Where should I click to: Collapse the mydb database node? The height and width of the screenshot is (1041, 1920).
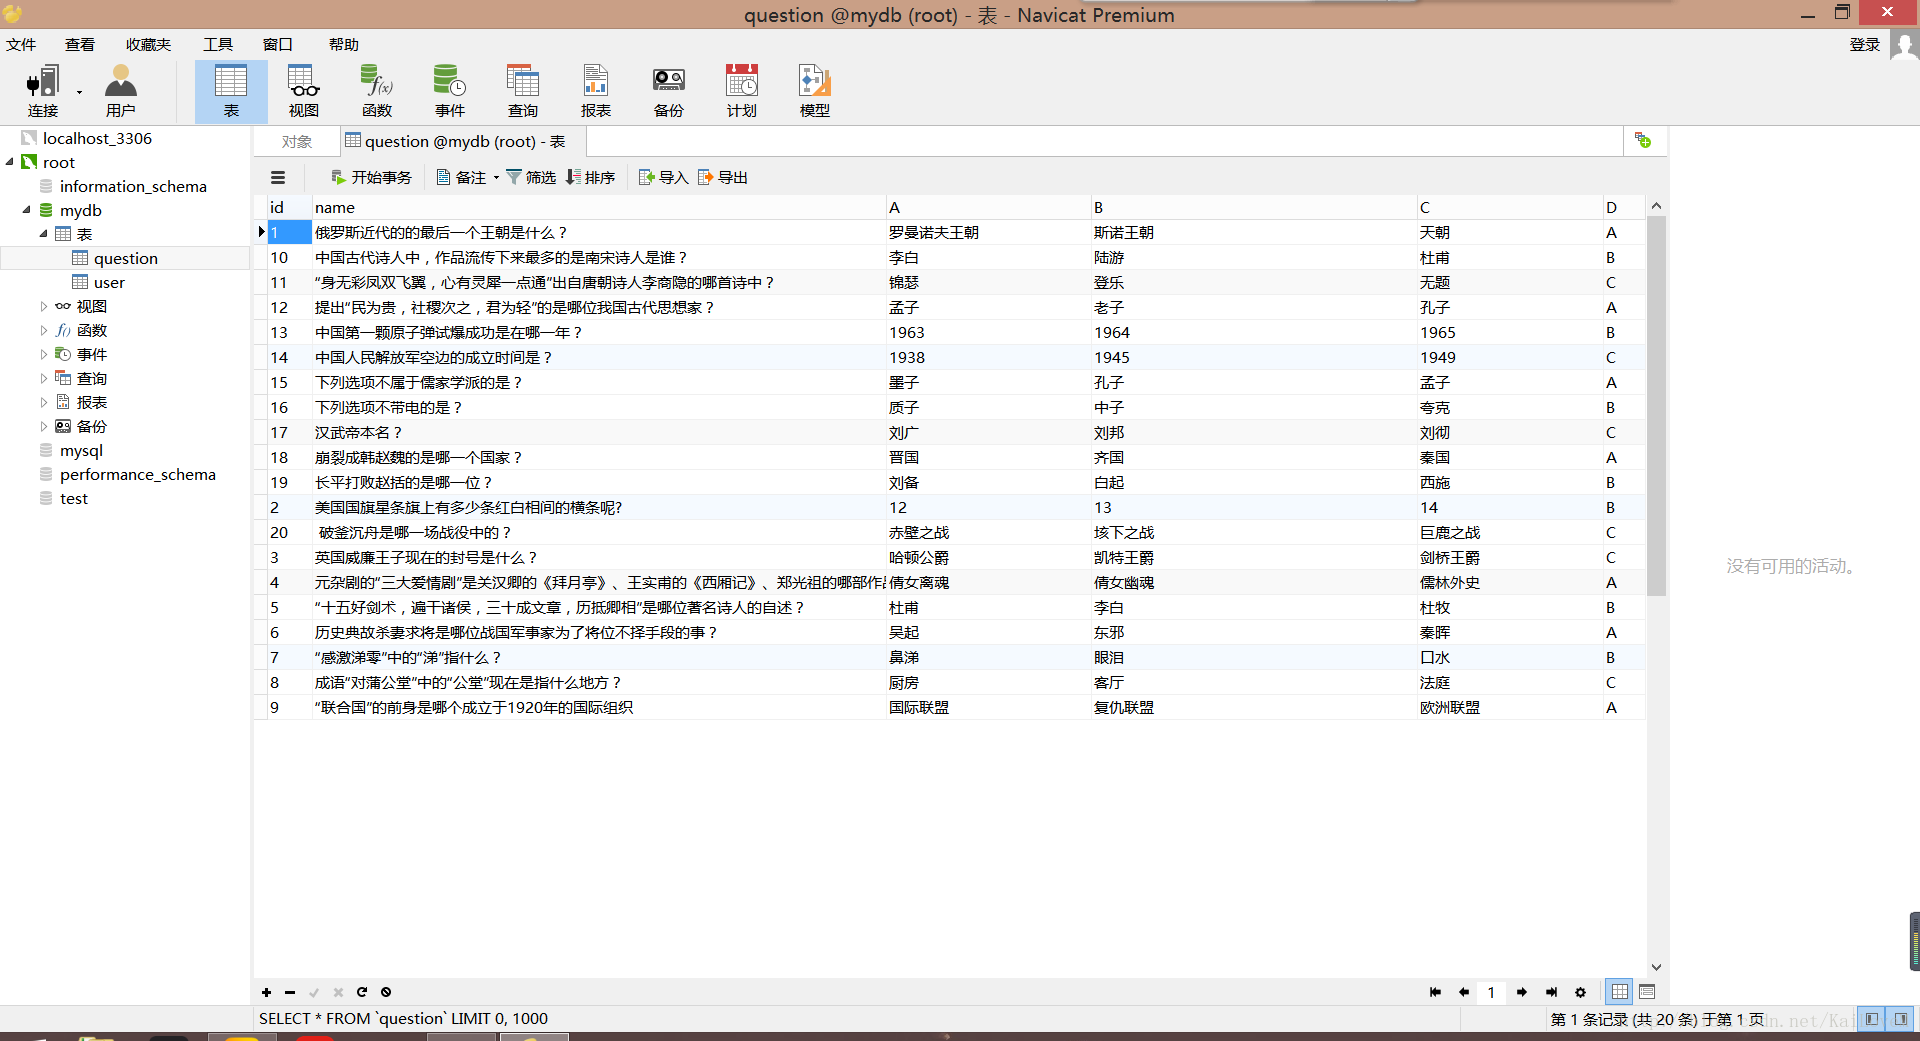27,210
